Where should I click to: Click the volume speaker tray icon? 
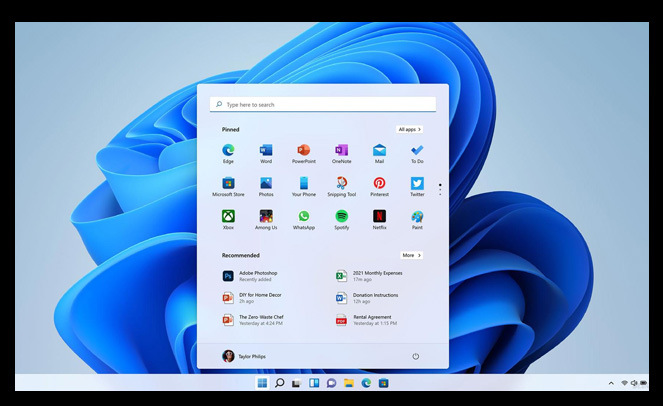634,383
